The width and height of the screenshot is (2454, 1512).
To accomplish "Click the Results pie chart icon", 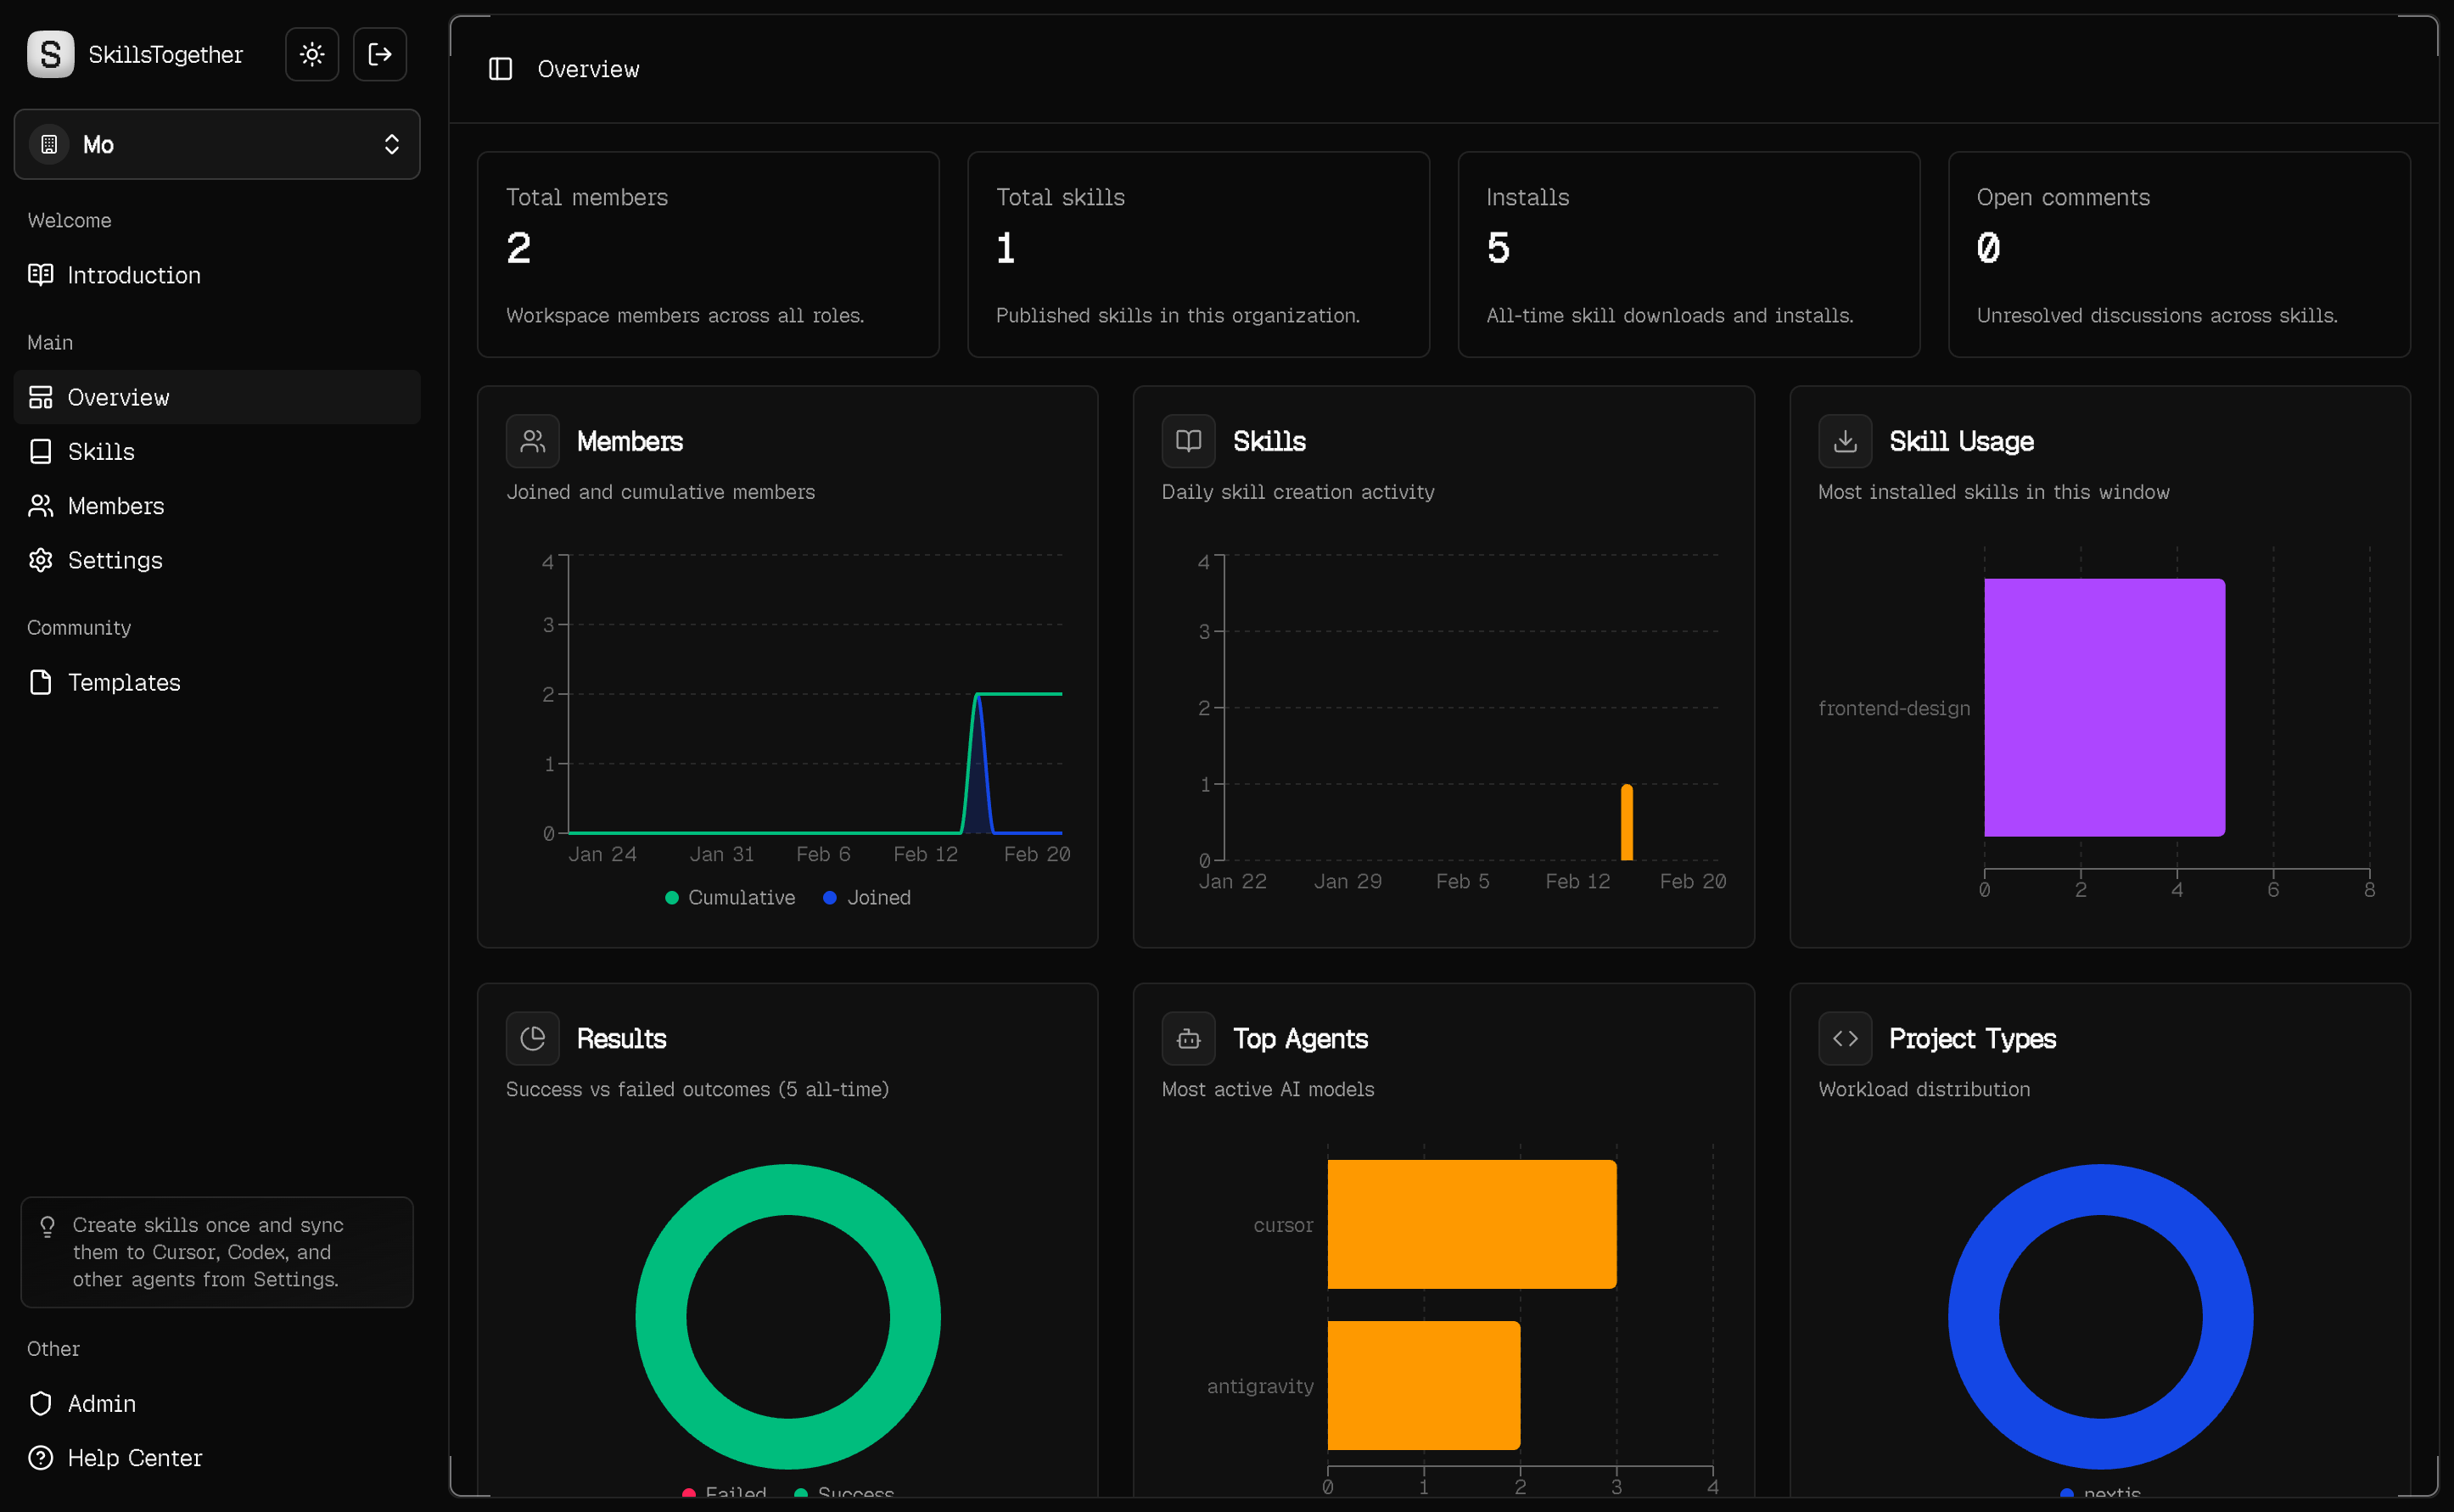I will [x=533, y=1038].
